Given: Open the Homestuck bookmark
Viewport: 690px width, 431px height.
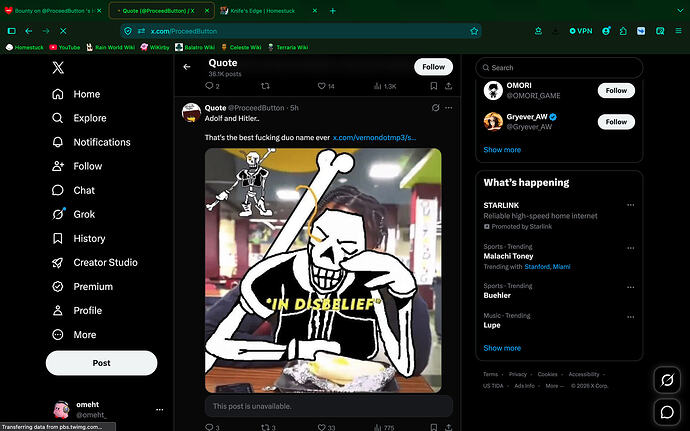Looking at the screenshot, I should tap(25, 47).
